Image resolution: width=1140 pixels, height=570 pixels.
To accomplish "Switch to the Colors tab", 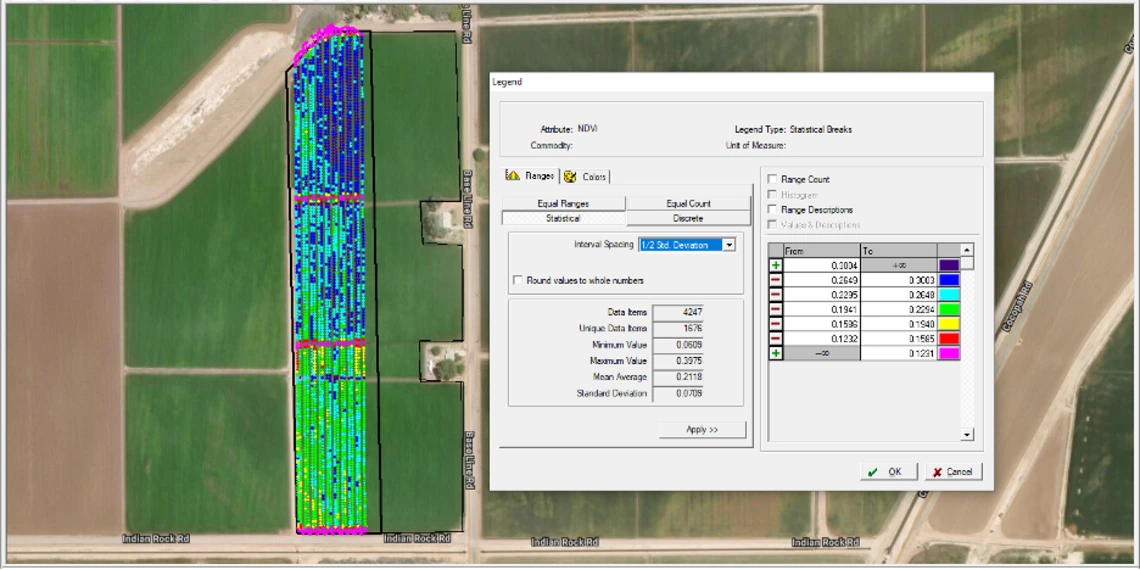I will [586, 177].
